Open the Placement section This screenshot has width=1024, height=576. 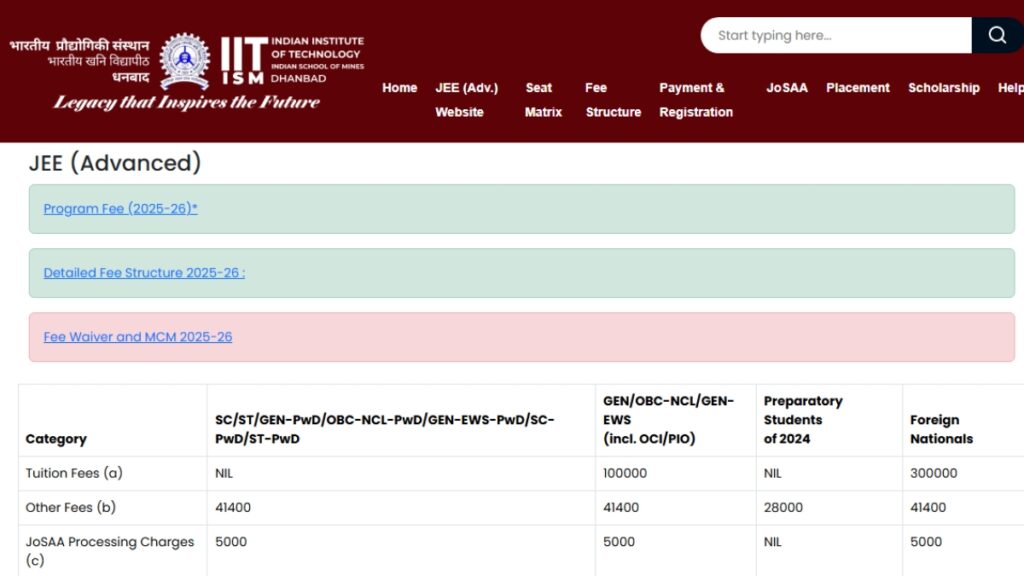tap(857, 88)
